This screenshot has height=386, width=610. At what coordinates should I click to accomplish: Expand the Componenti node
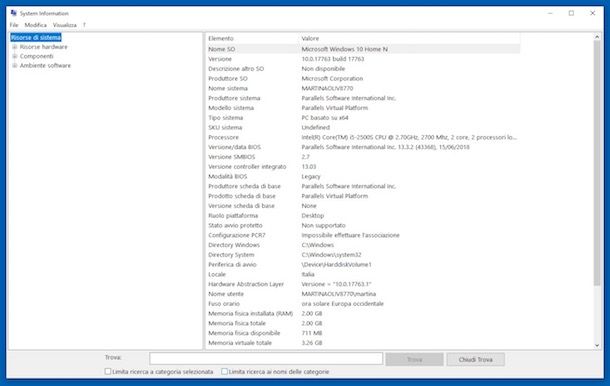pyautogui.click(x=15, y=56)
